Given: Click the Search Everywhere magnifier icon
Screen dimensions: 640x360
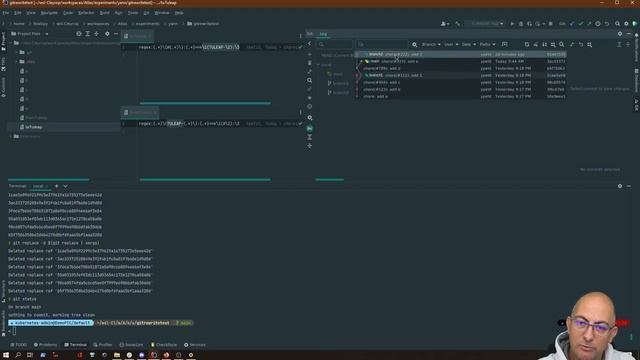Looking at the screenshot, I should [617, 24].
